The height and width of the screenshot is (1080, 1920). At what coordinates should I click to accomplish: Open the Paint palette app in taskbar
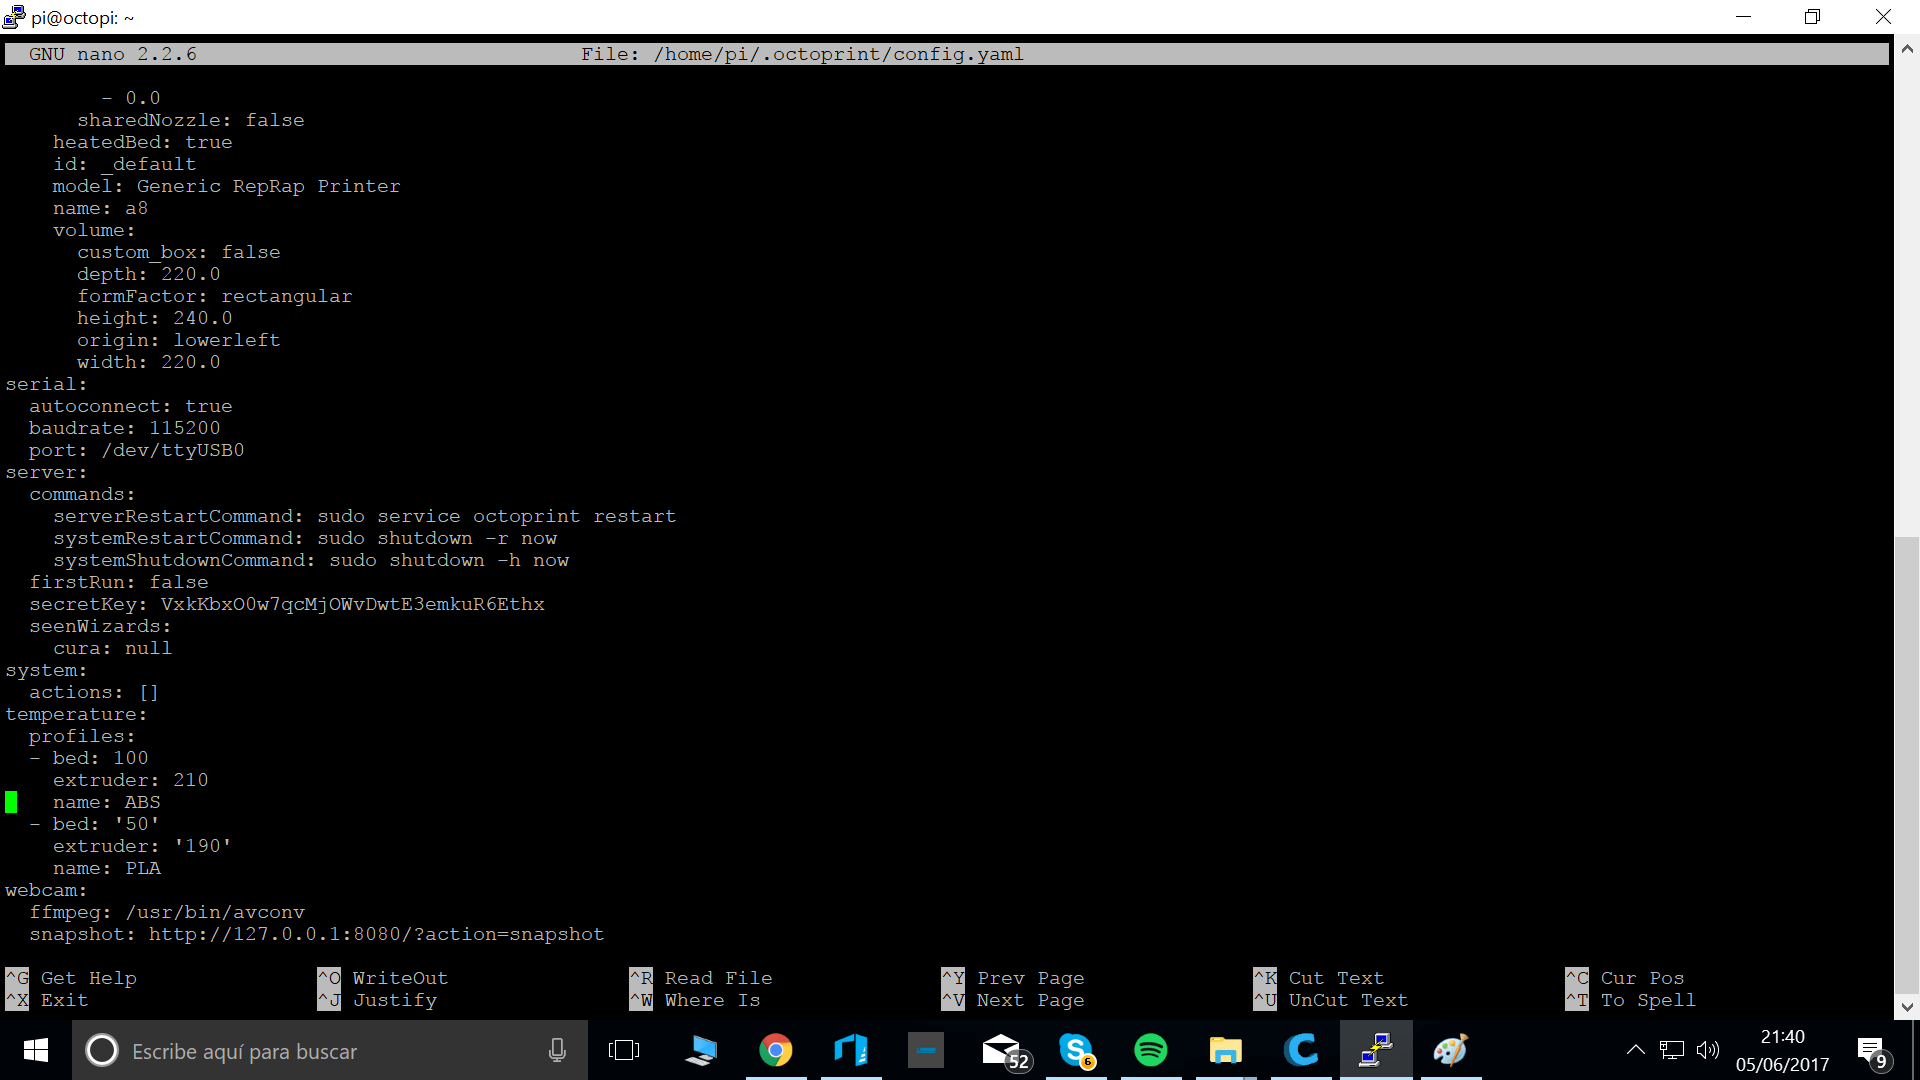pyautogui.click(x=1451, y=1050)
